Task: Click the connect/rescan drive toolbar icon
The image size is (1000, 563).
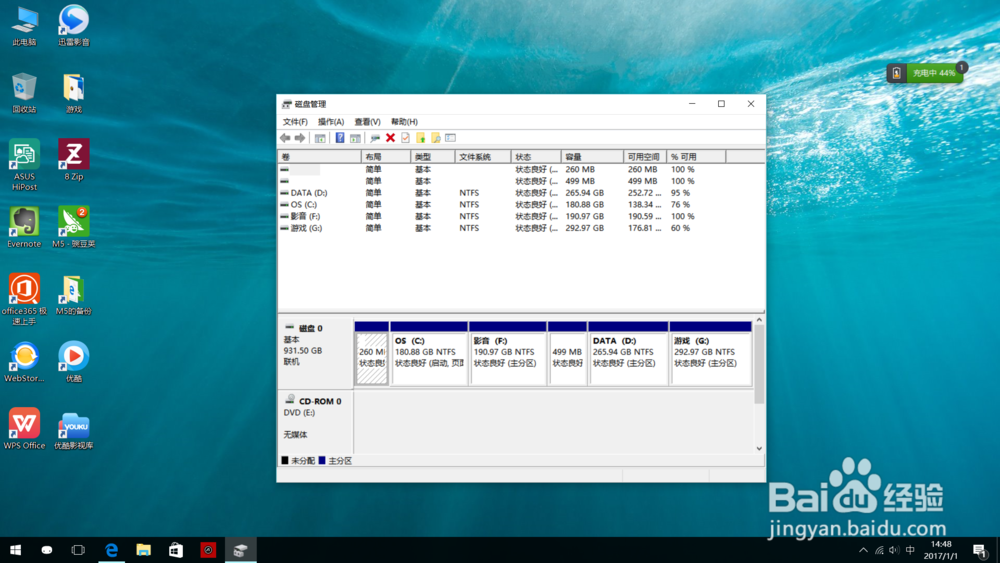Action: click(x=375, y=138)
